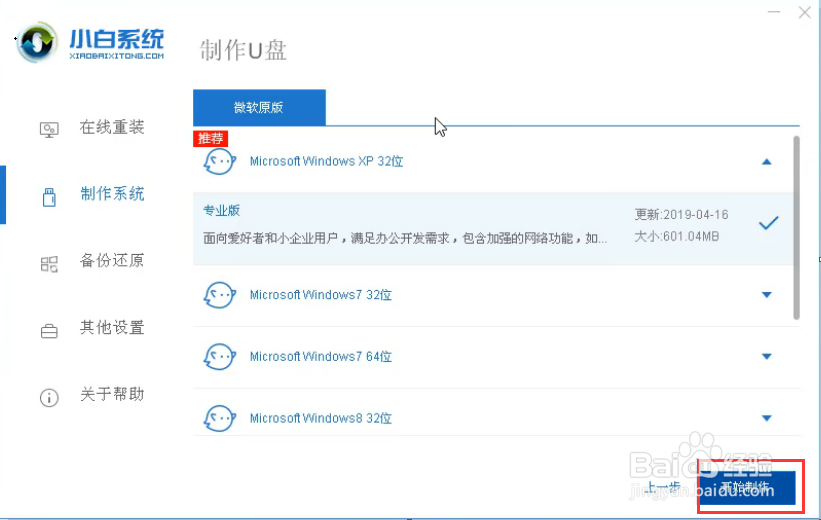The image size is (821, 520).
Task: Select Microsoft Windows7 32位 text
Action: (320, 295)
